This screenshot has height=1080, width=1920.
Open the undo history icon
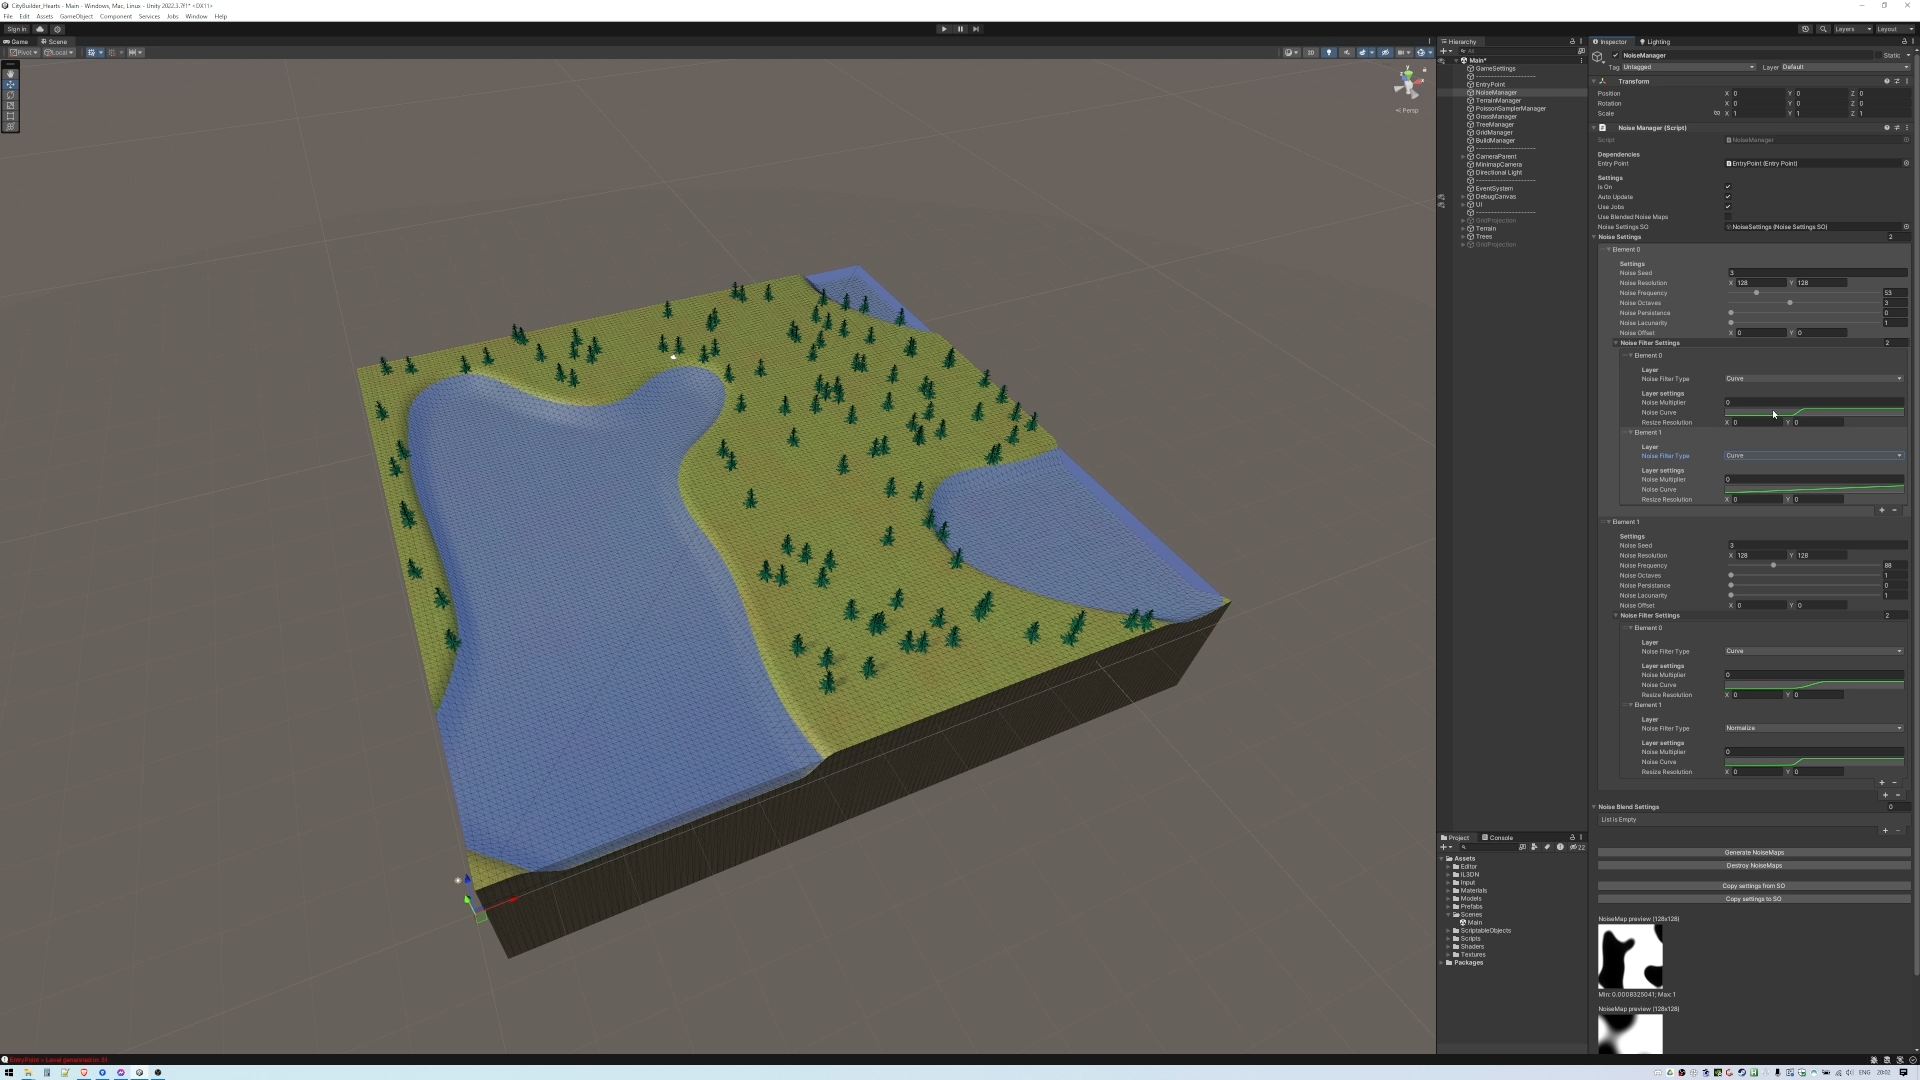1805,29
